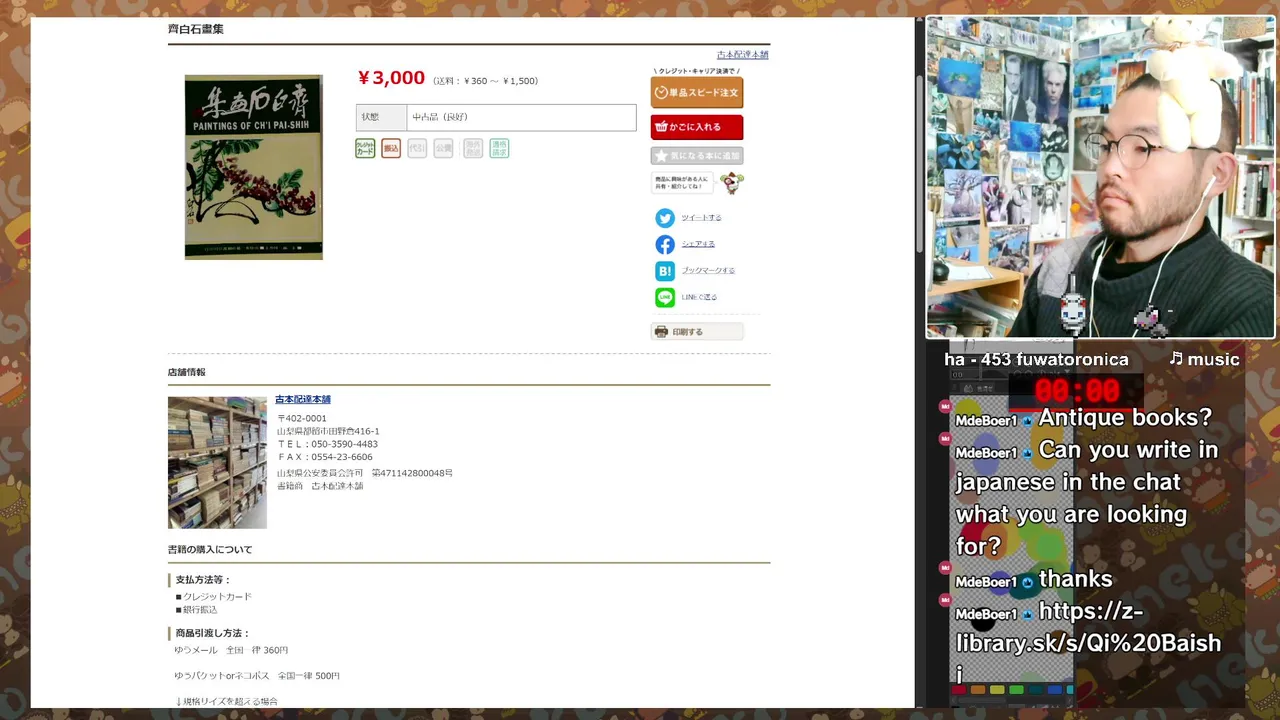The image size is (1280, 720).
Task: Click the クレジットカード payment method line
Action: 214,597
